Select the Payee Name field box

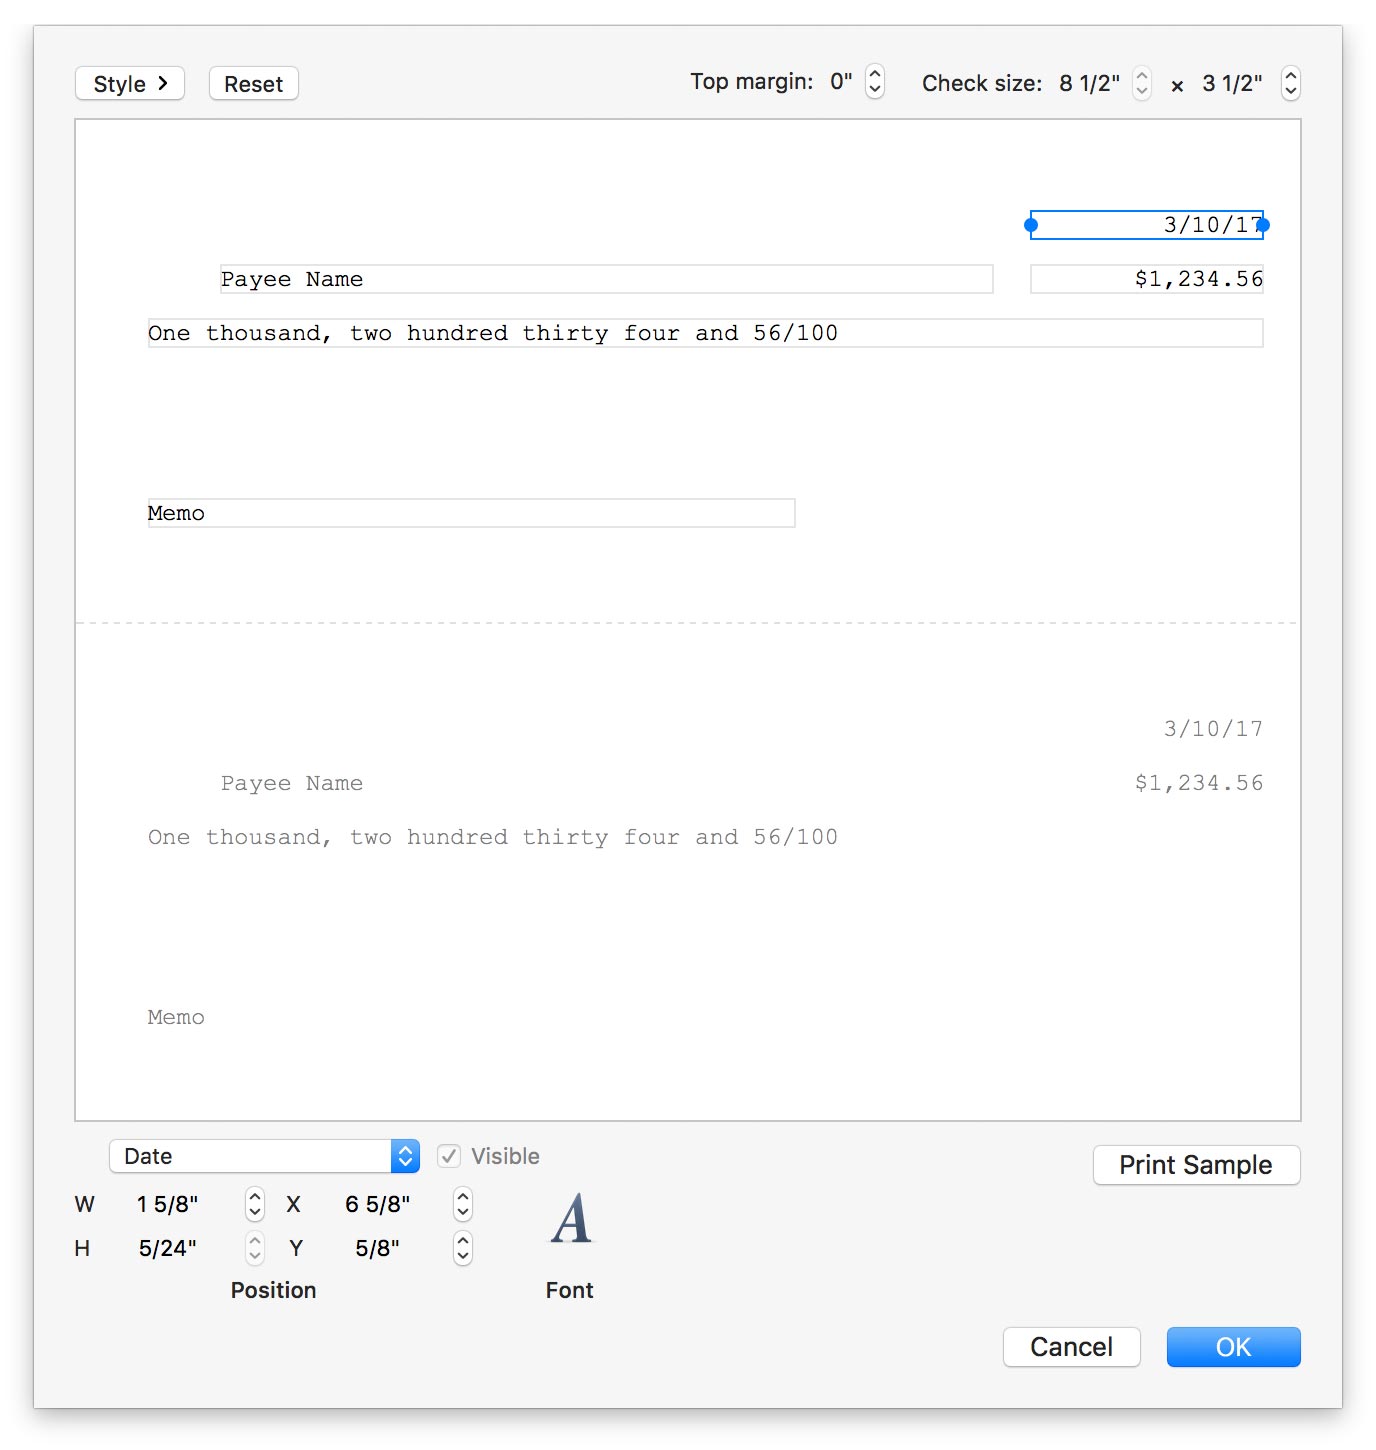coord(606,279)
